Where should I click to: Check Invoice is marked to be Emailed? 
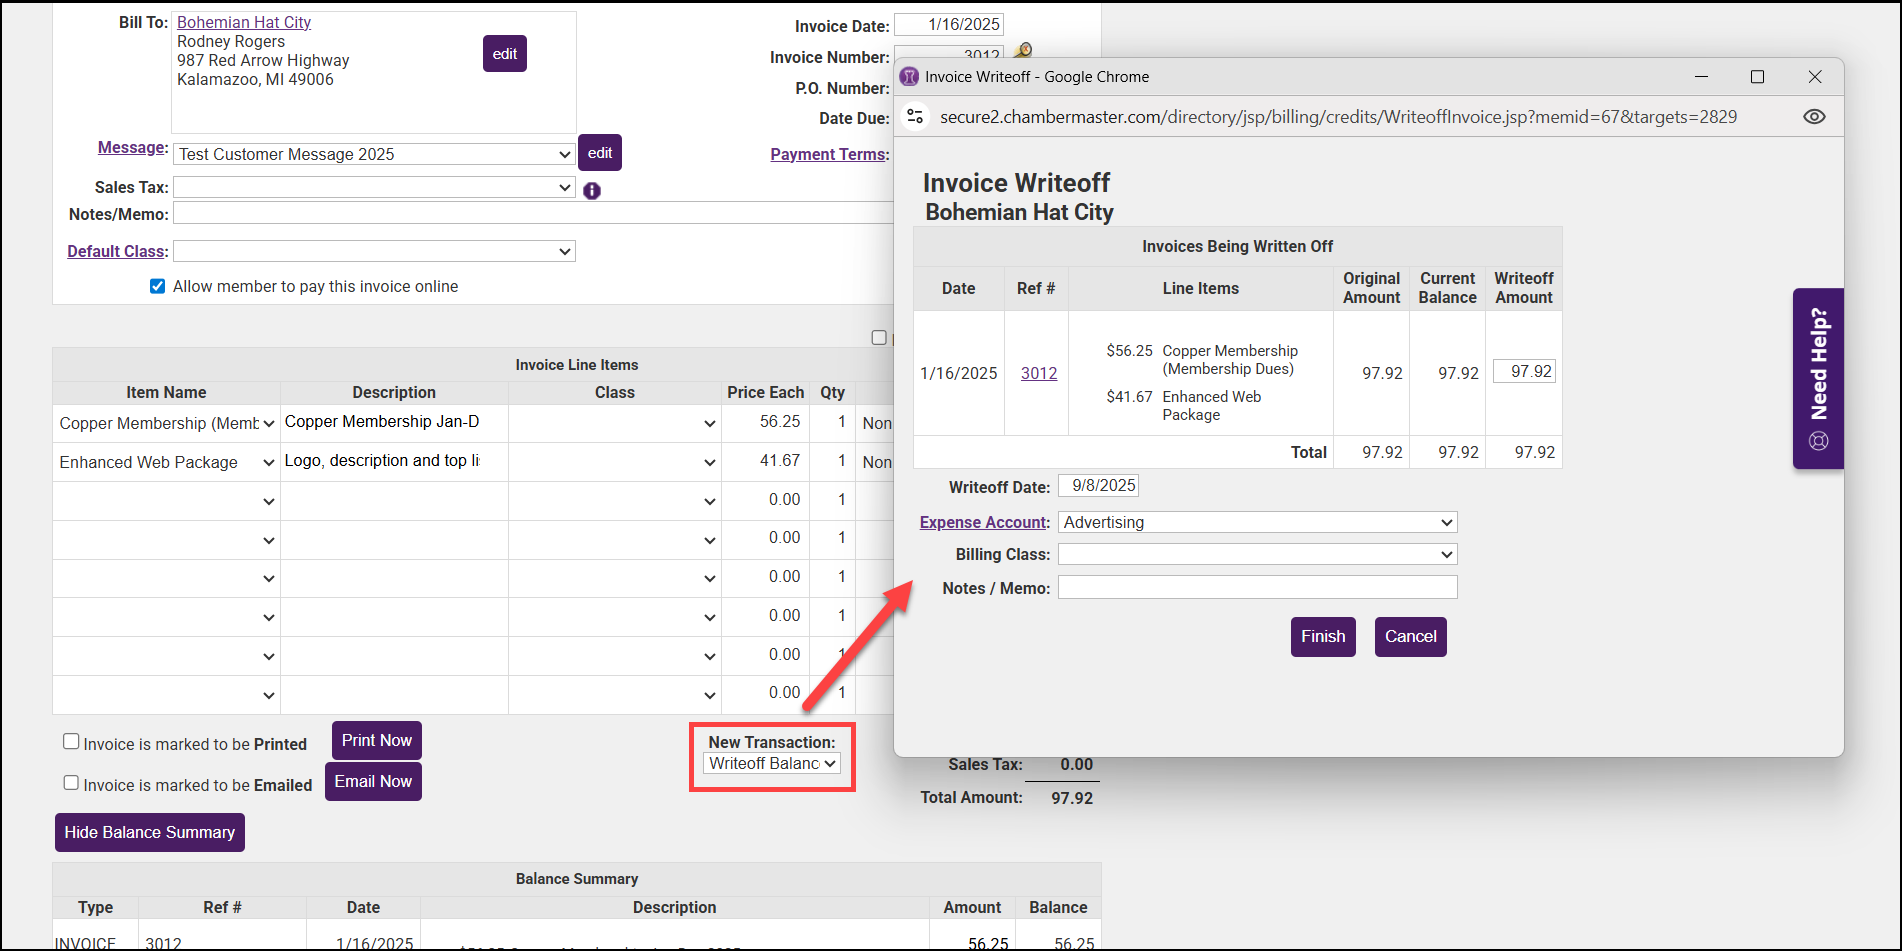(x=71, y=783)
